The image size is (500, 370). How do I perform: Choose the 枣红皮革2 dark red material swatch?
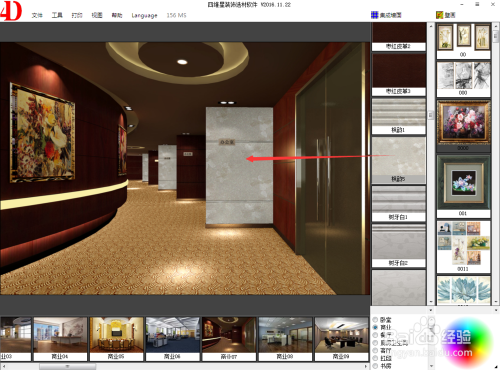tap(399, 37)
